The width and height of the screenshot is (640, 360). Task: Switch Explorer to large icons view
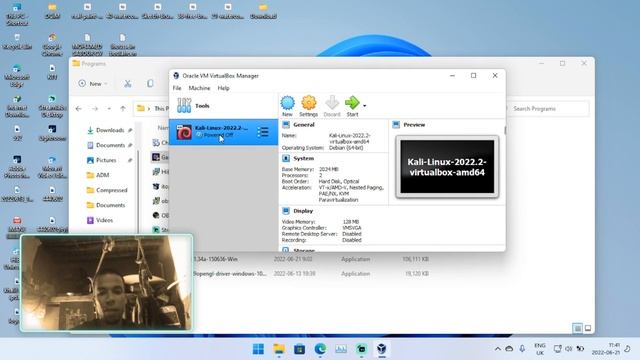coord(588,328)
